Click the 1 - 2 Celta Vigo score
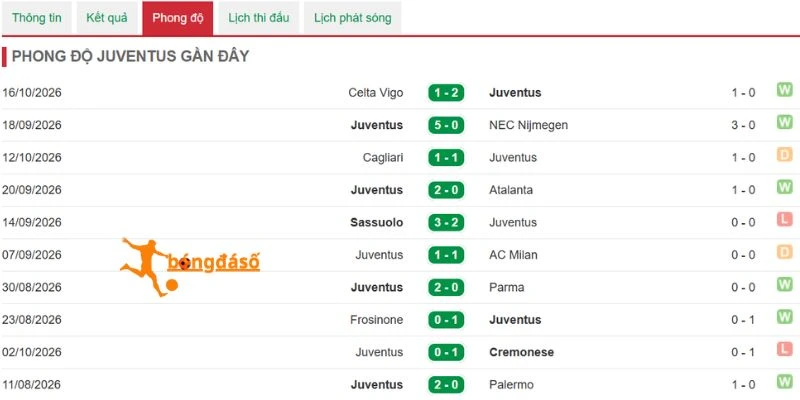Viewport: 800px width, 400px height. [x=446, y=93]
